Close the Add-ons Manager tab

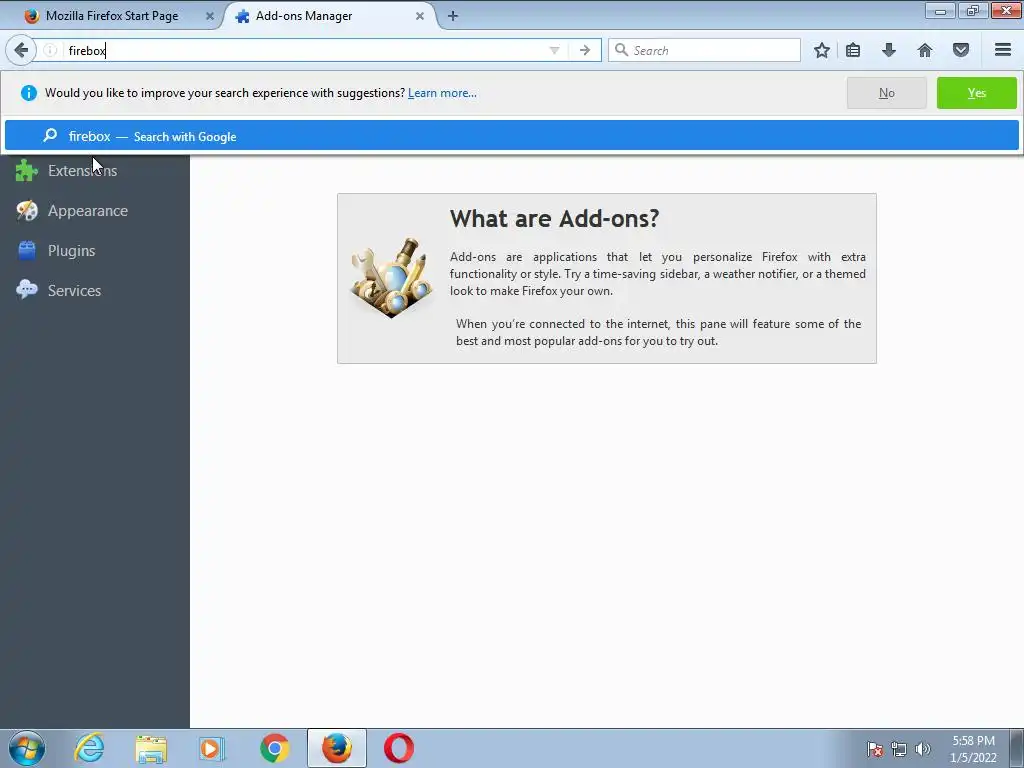(420, 16)
